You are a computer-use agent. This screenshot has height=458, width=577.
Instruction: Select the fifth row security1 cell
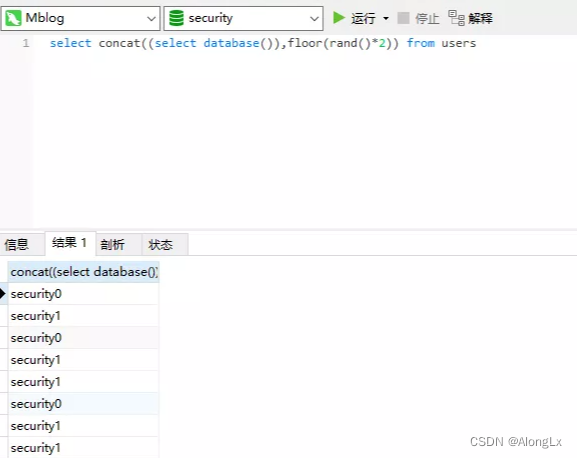pos(83,382)
